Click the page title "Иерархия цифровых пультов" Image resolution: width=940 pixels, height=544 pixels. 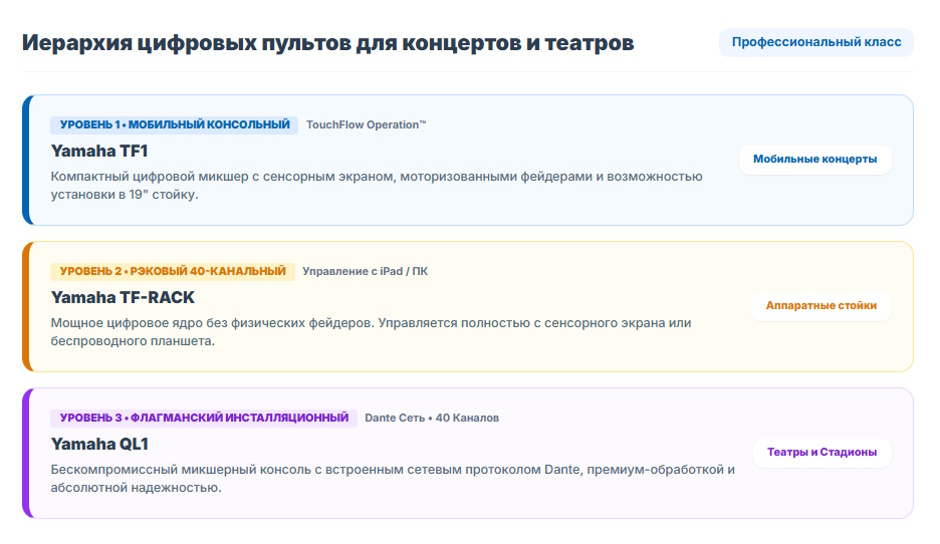point(327,43)
